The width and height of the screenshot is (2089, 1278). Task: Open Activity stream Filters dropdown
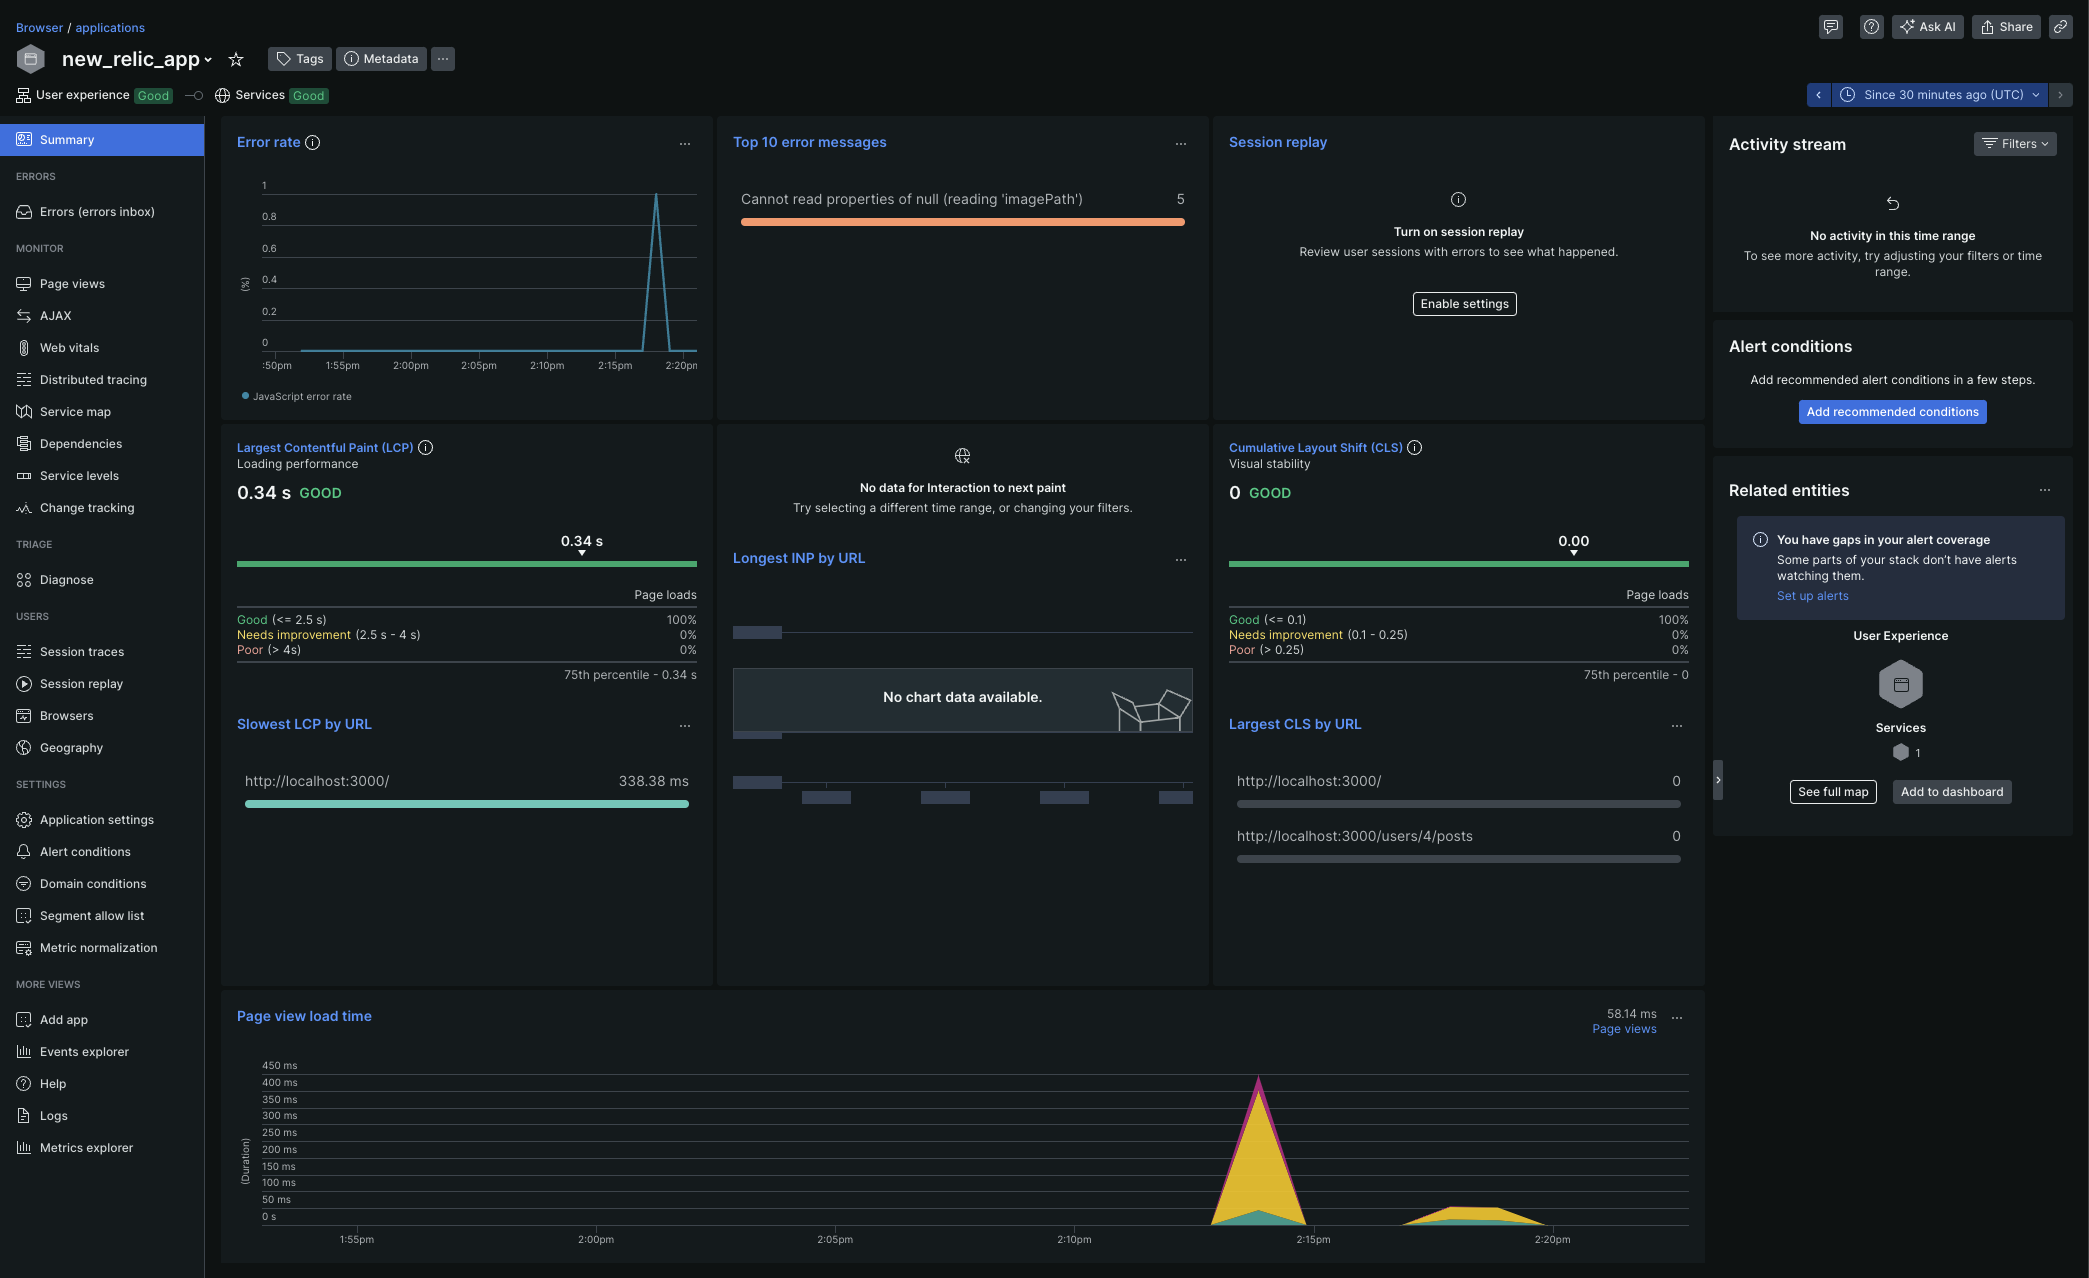[2014, 144]
